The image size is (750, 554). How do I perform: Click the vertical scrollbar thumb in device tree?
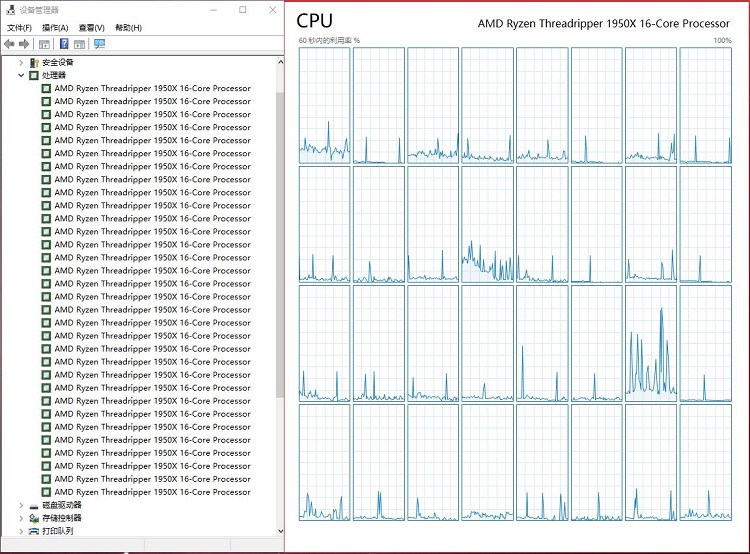[280, 244]
